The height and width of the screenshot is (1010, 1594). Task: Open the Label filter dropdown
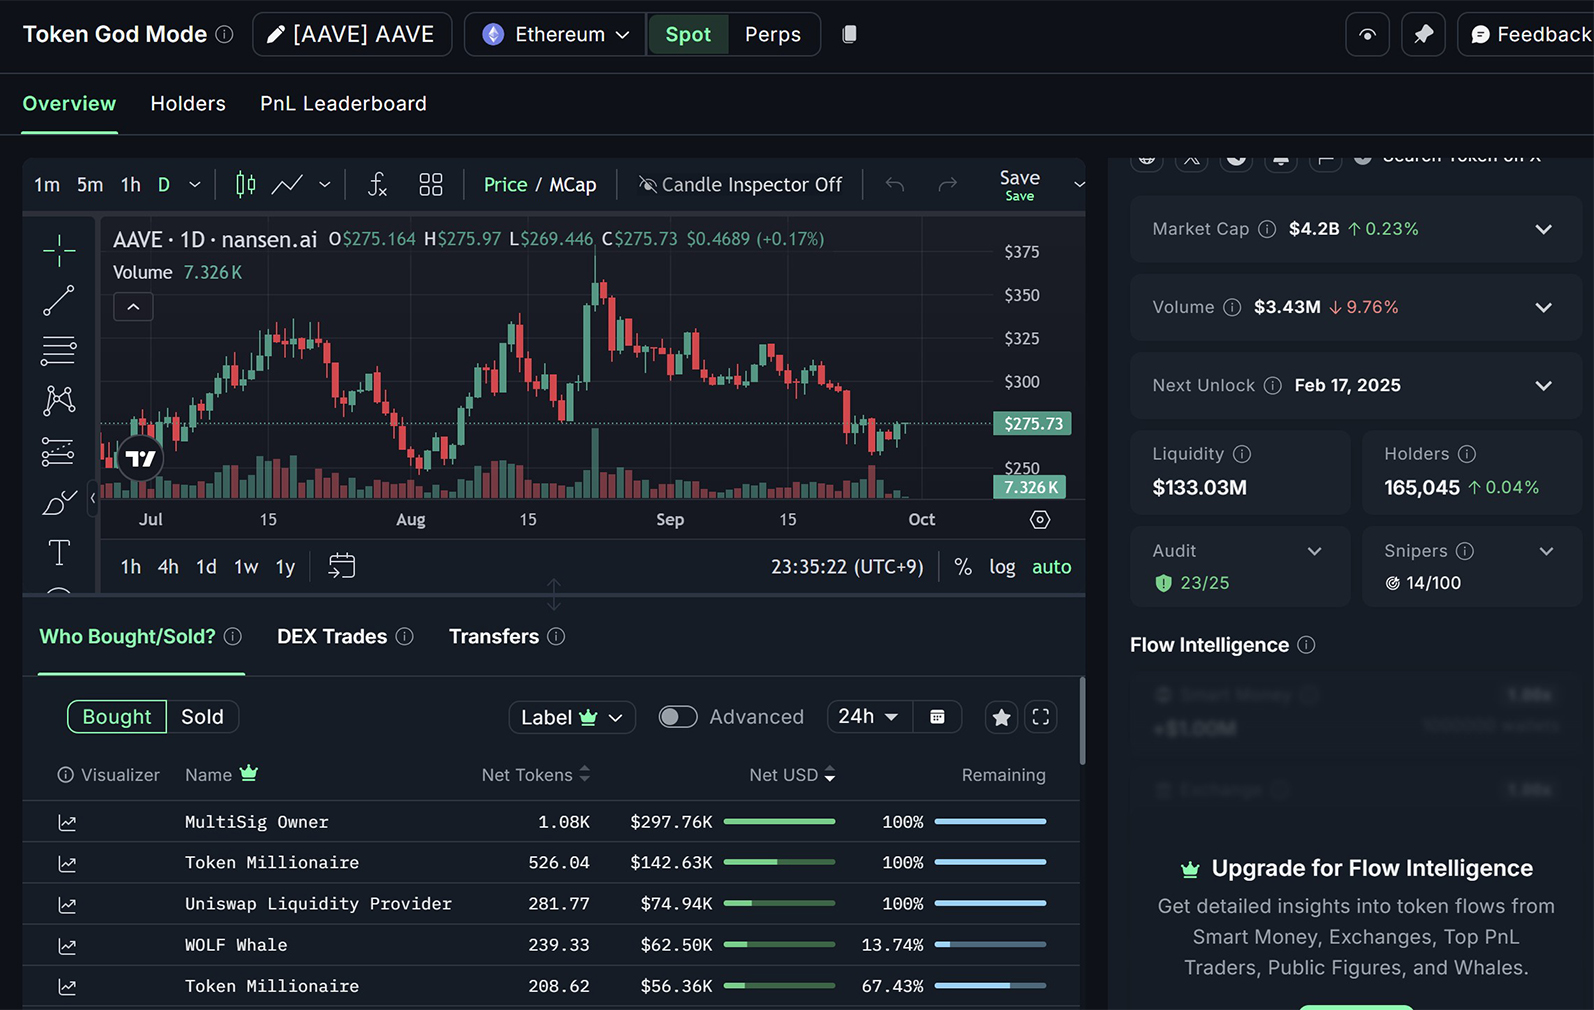[x=572, y=717]
